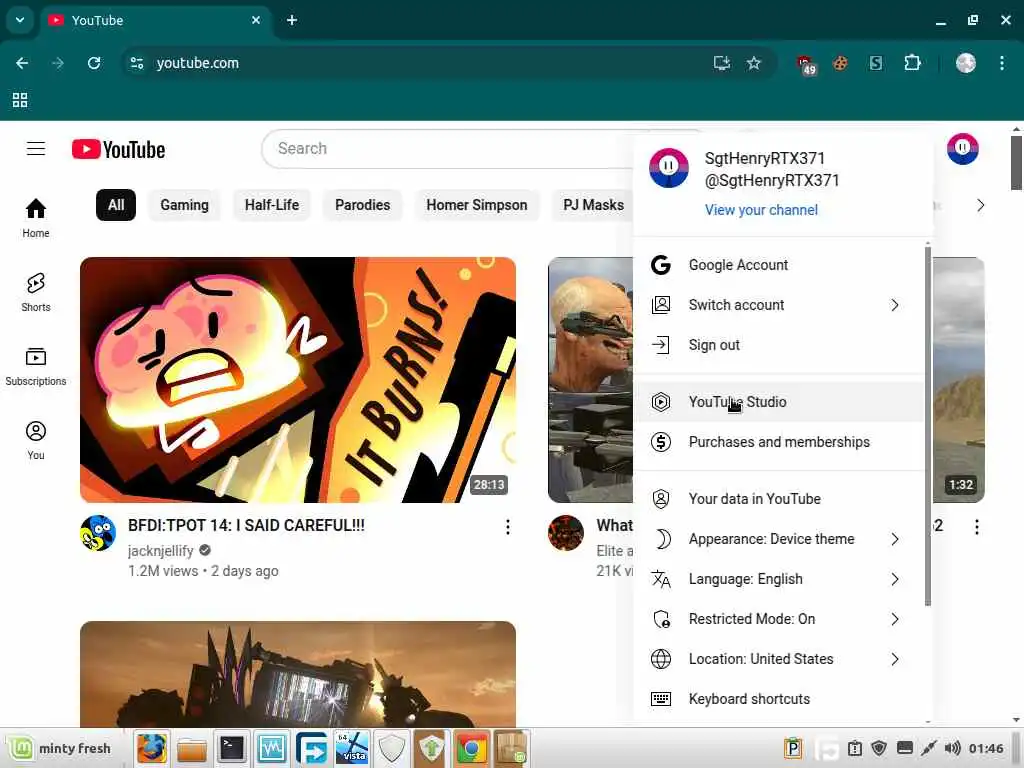The height and width of the screenshot is (768, 1024).
Task: Expand Language: English option
Action: tap(778, 579)
